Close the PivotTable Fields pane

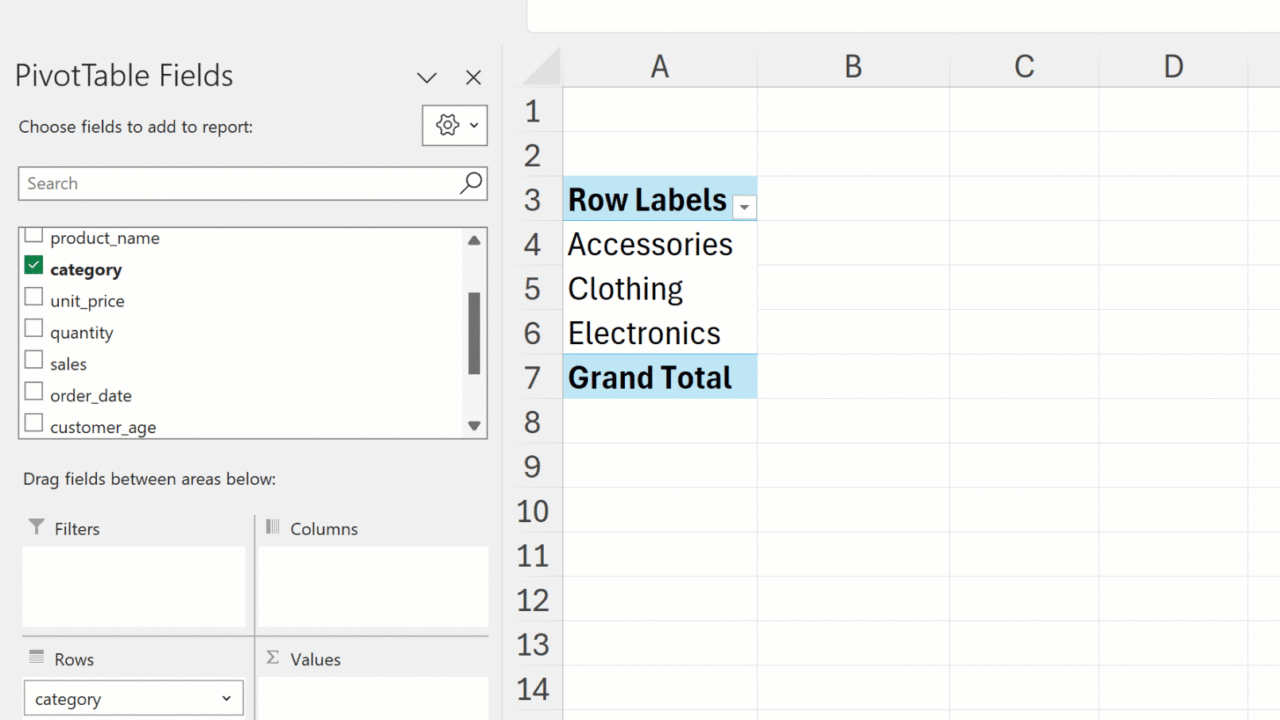point(474,78)
